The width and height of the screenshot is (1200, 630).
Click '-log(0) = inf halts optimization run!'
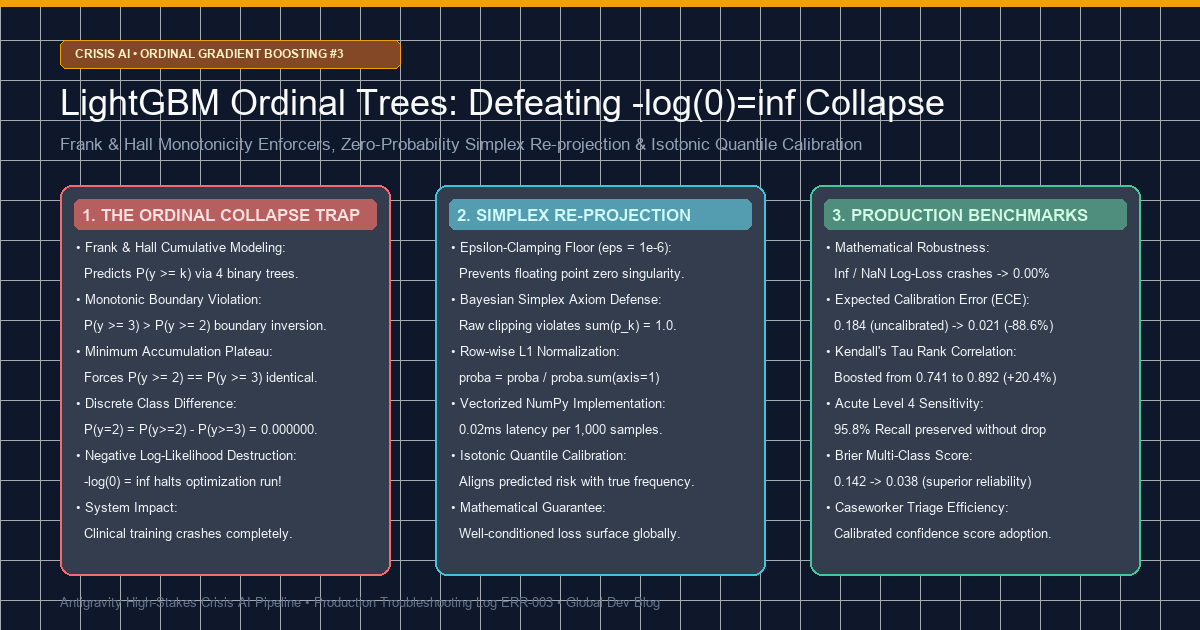pos(183,481)
